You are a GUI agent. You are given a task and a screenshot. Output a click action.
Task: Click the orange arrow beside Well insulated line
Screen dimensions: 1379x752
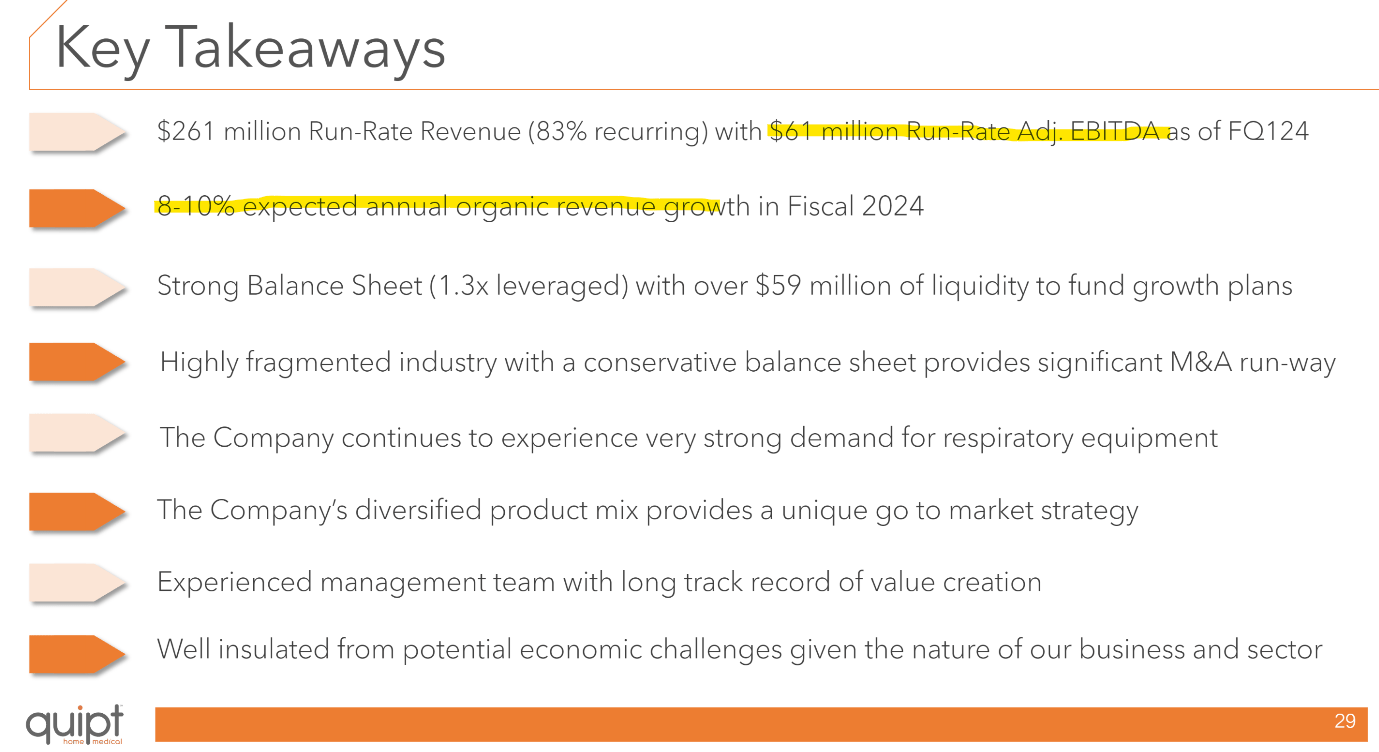click(76, 652)
